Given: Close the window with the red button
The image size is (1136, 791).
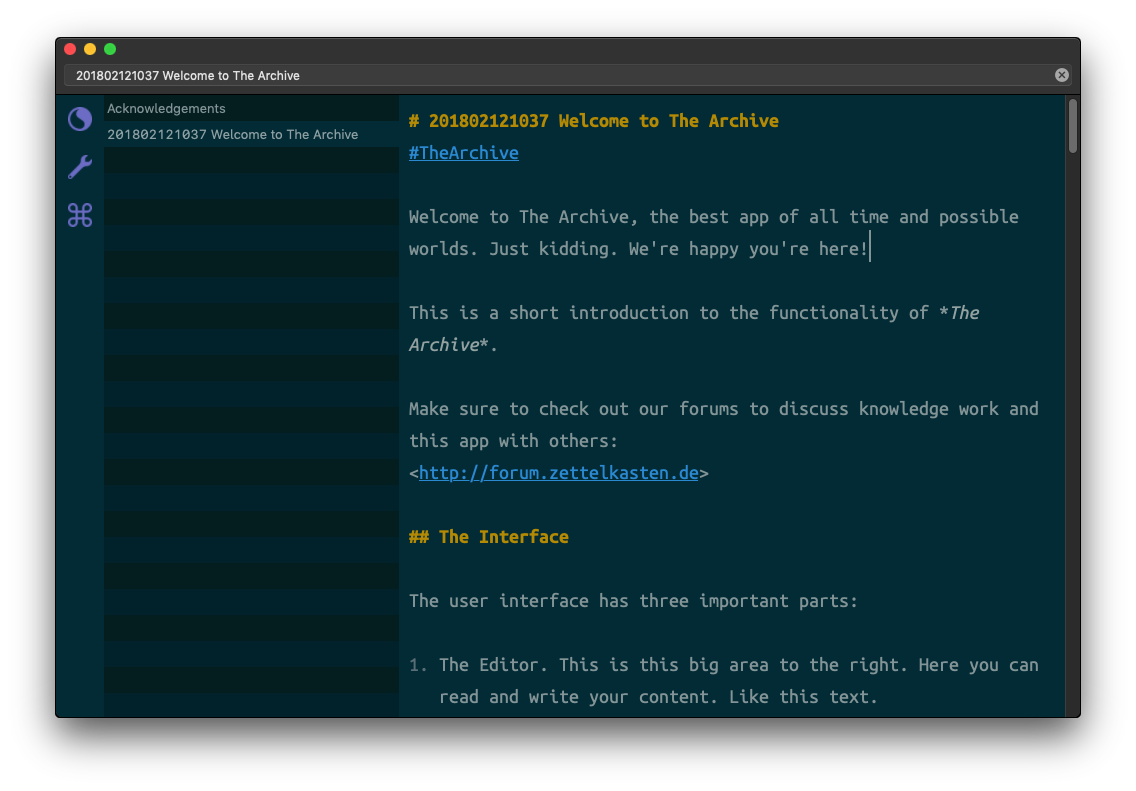Looking at the screenshot, I should 70,49.
